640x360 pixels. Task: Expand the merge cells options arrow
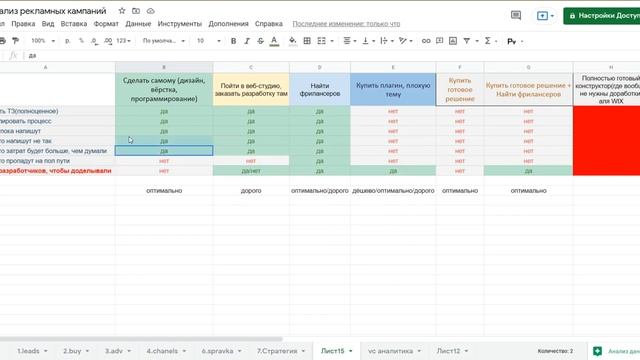coord(332,41)
